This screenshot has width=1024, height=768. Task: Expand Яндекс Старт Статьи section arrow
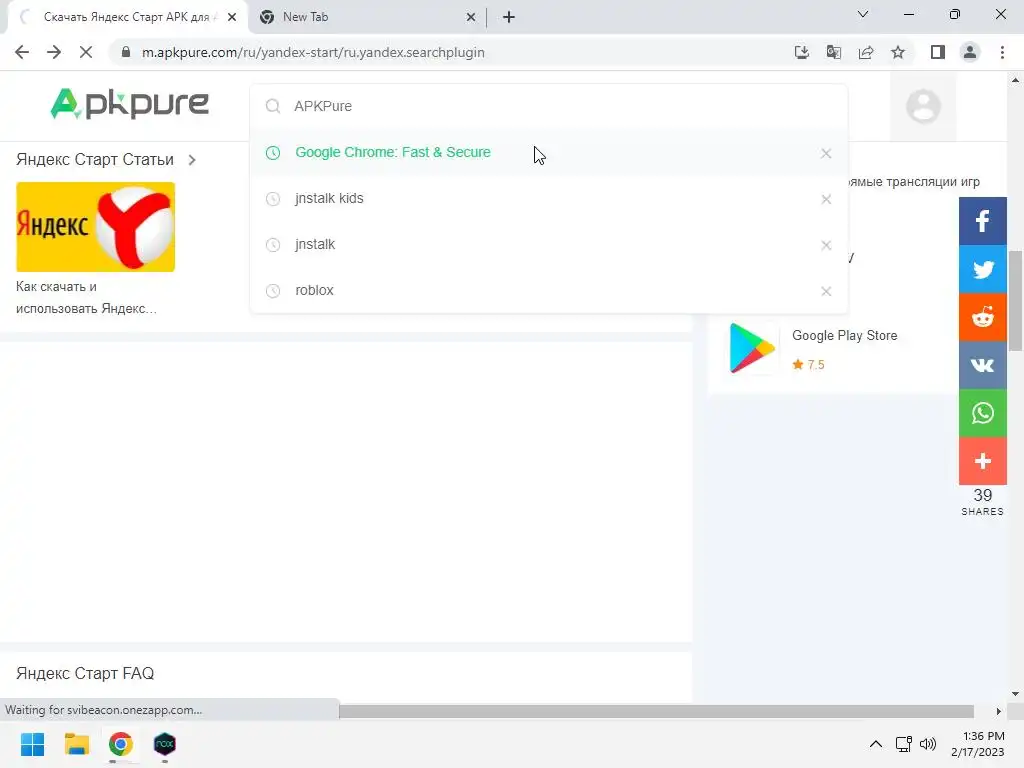192,160
